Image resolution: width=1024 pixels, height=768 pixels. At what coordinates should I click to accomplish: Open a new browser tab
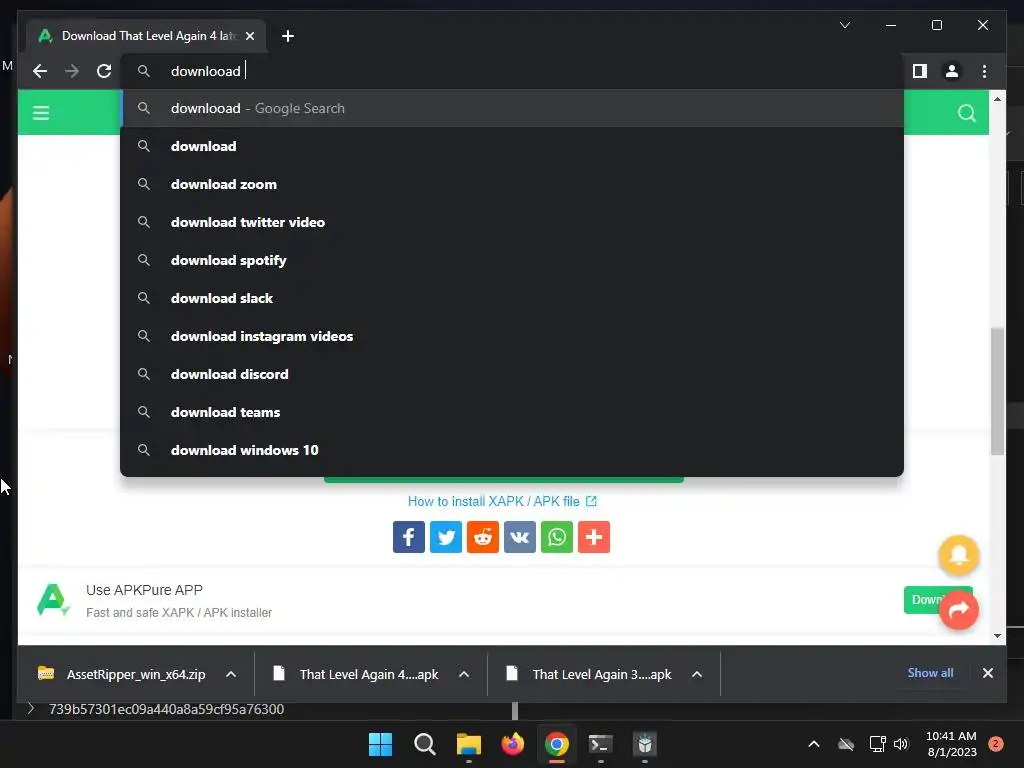pyautogui.click(x=287, y=36)
